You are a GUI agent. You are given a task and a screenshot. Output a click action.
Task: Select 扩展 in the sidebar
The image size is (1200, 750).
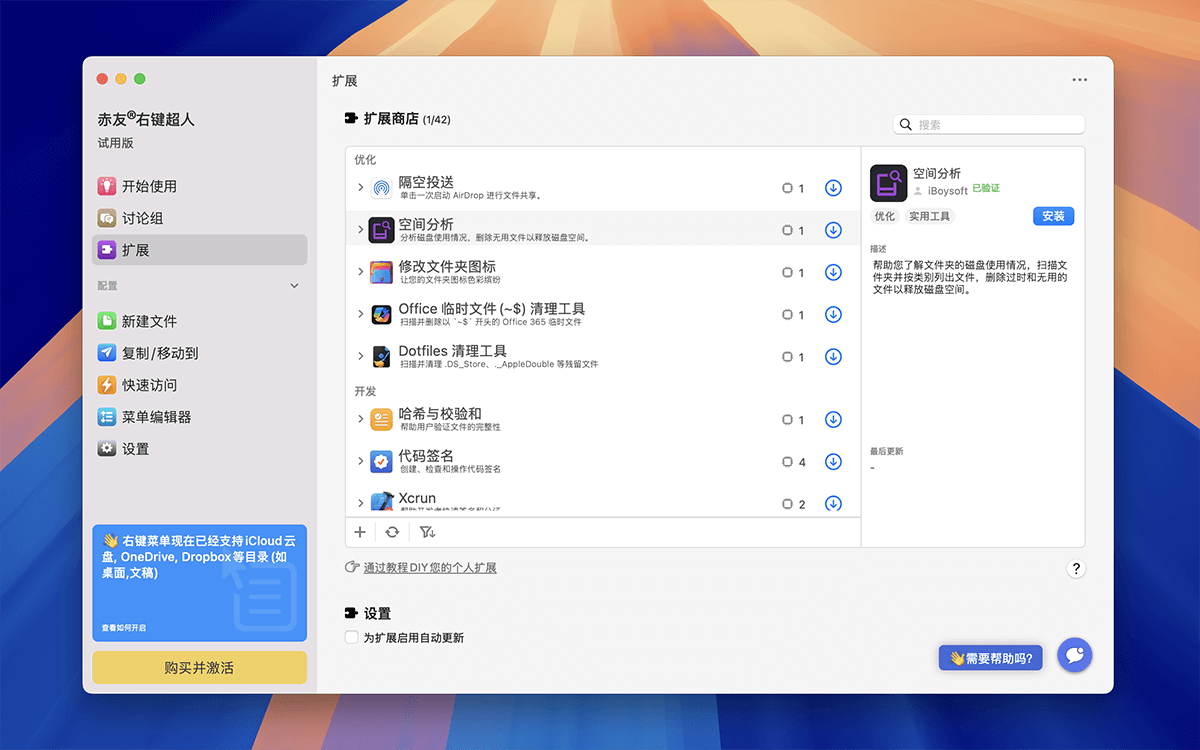coord(199,250)
